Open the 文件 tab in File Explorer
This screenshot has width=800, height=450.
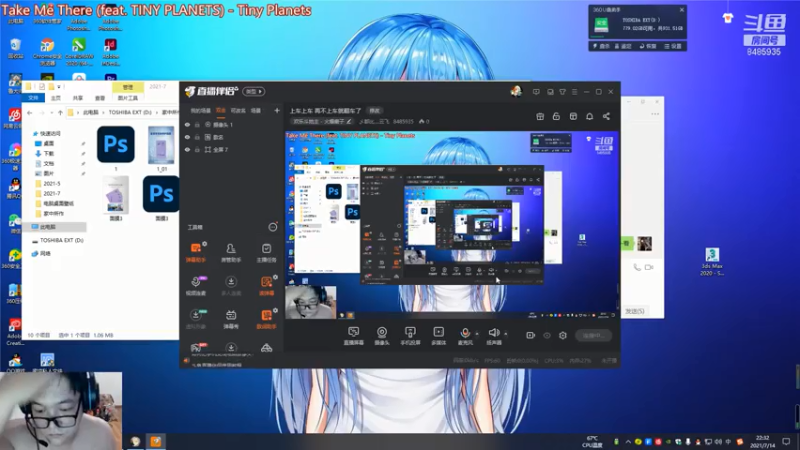[x=33, y=97]
